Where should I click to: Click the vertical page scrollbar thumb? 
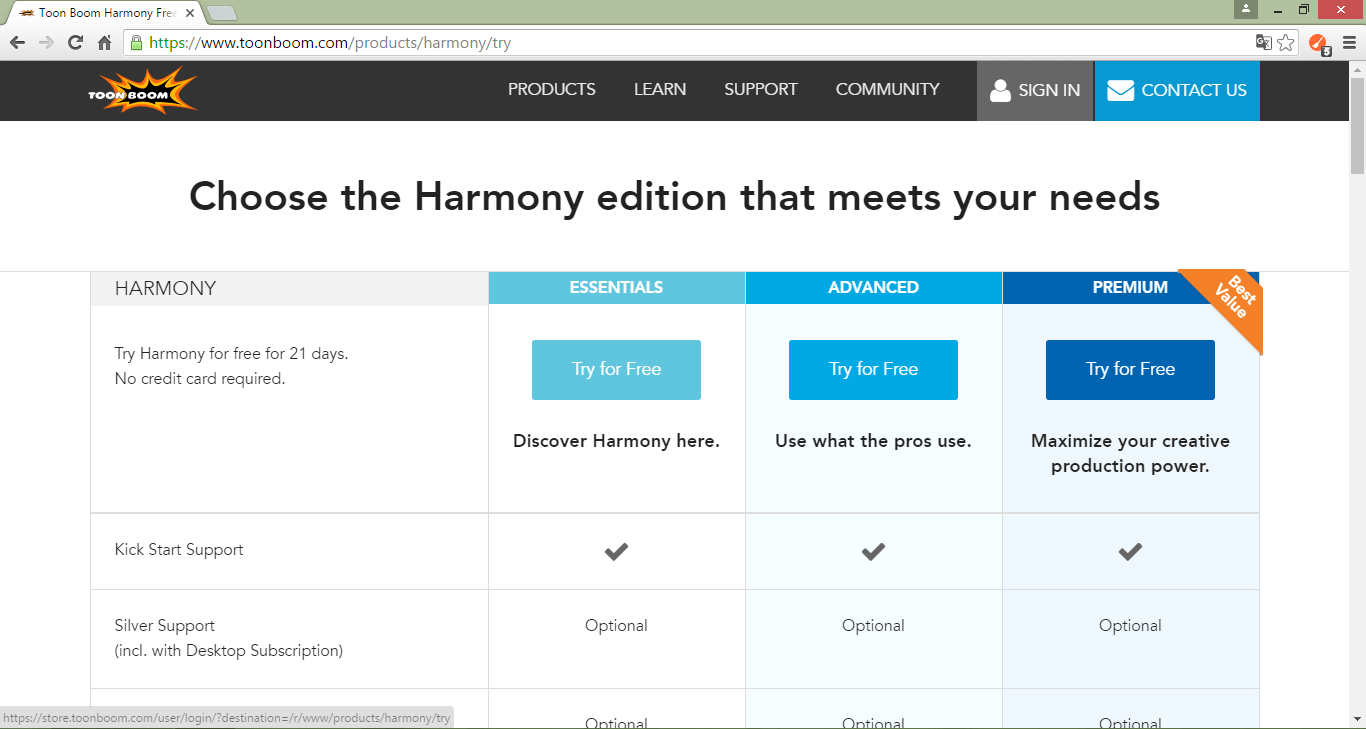pos(1357,127)
